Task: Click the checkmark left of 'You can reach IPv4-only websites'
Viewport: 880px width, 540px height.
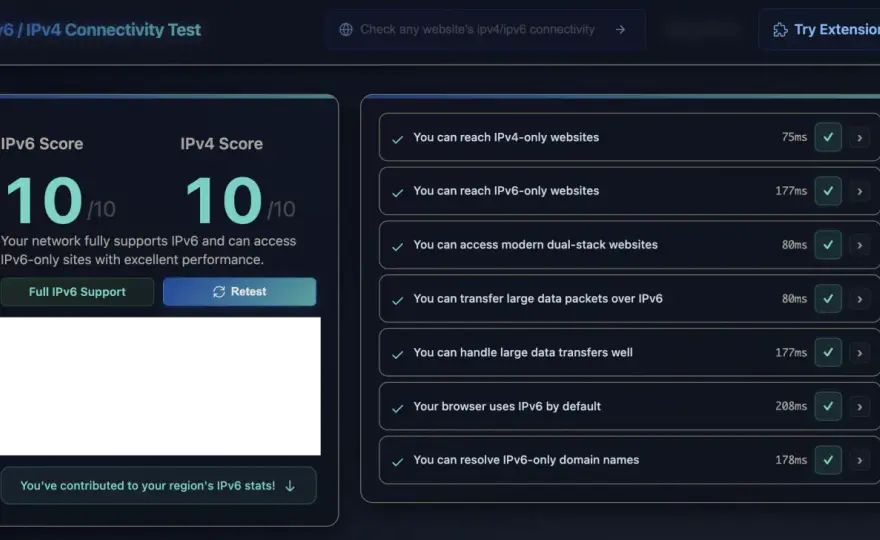Action: [397, 139]
